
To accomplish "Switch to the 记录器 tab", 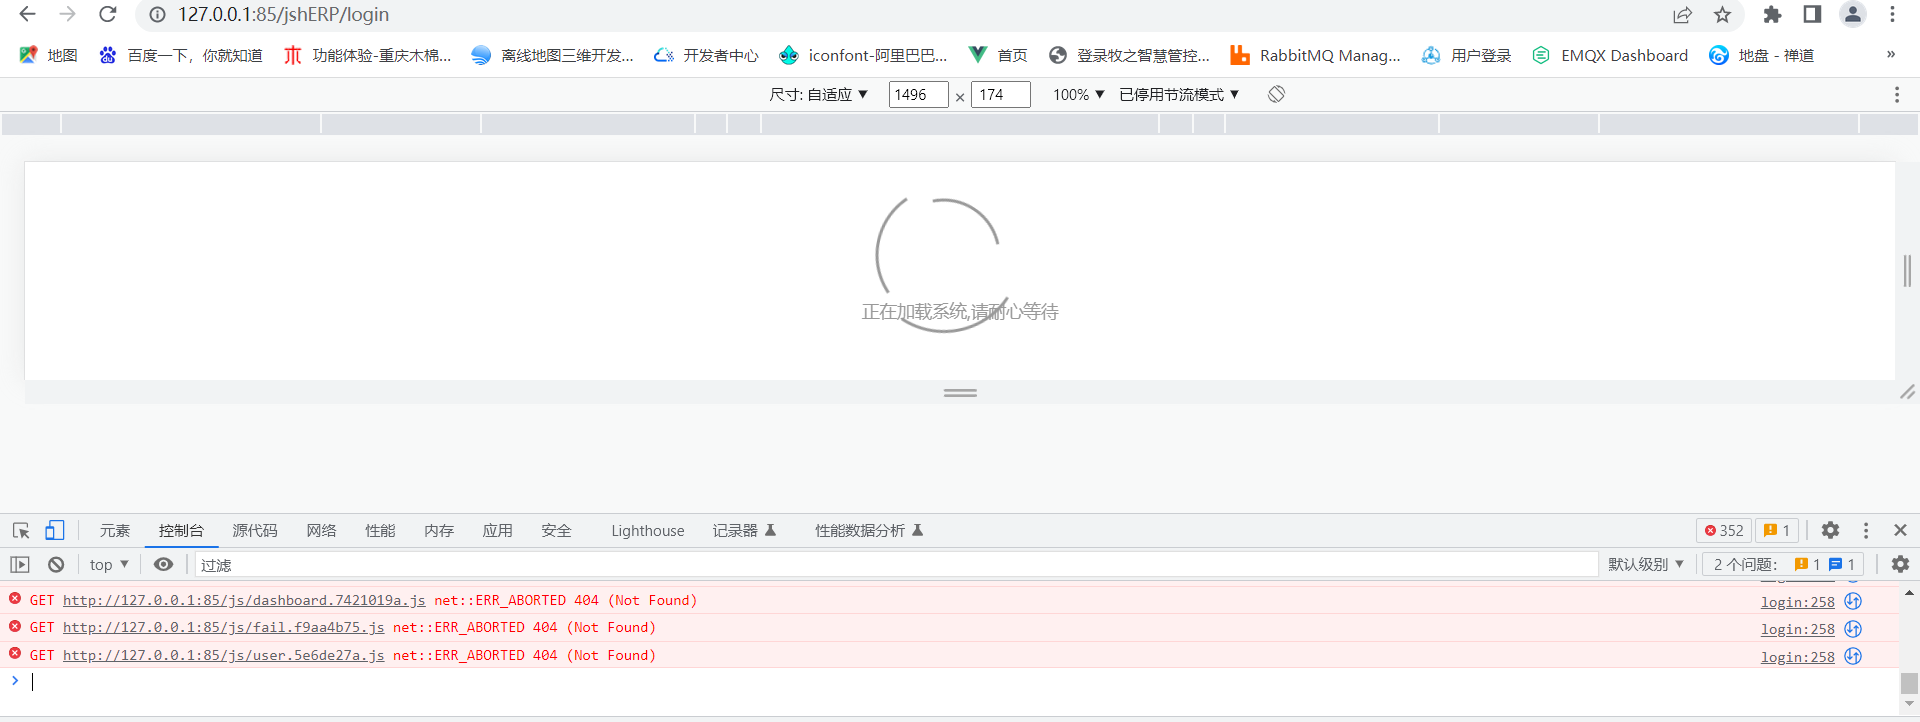I will pyautogui.click(x=744, y=530).
